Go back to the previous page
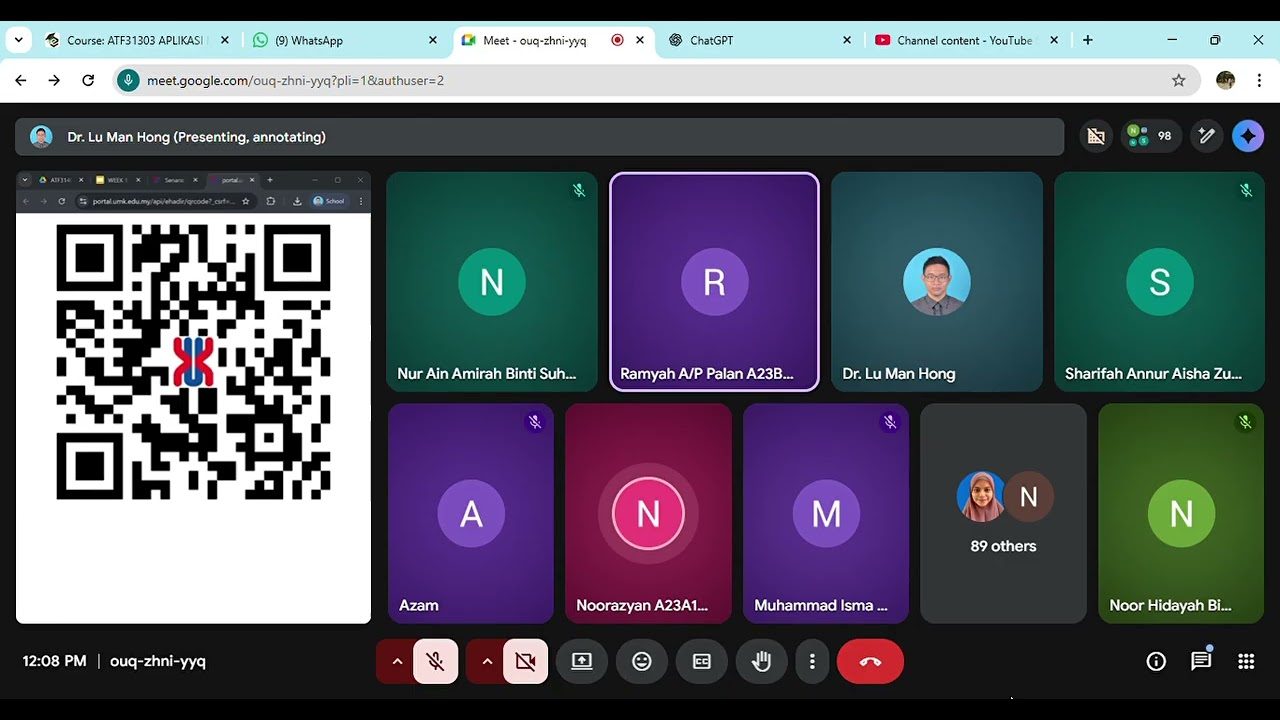The width and height of the screenshot is (1280, 720). click(x=21, y=80)
